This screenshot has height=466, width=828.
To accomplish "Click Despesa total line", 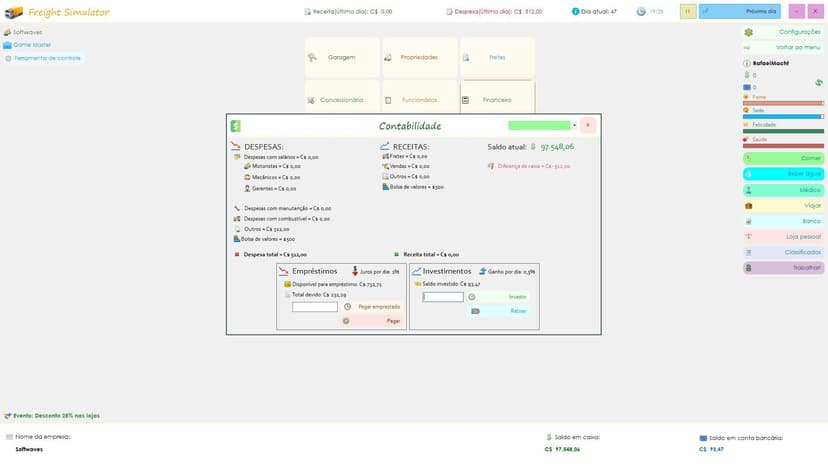I will pos(275,255).
